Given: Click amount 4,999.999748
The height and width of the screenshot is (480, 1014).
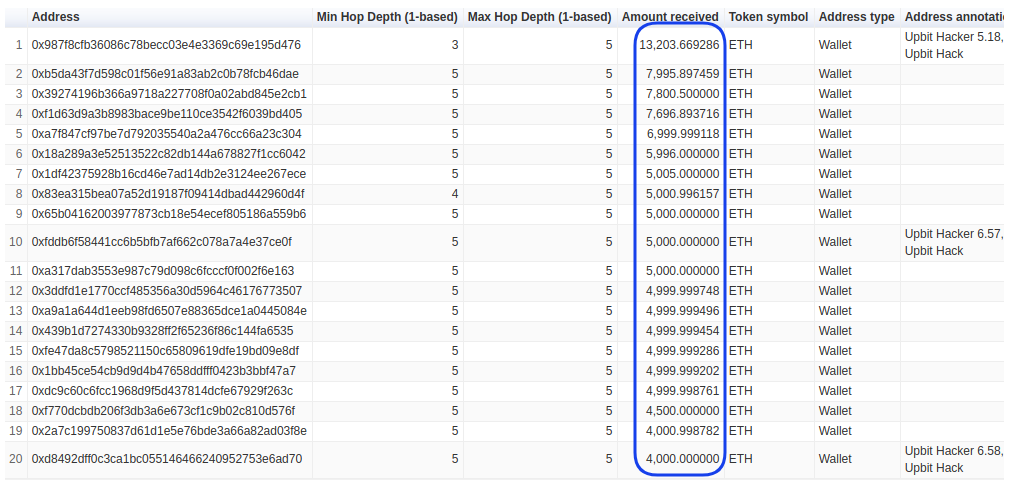Looking at the screenshot, I should click(682, 290).
